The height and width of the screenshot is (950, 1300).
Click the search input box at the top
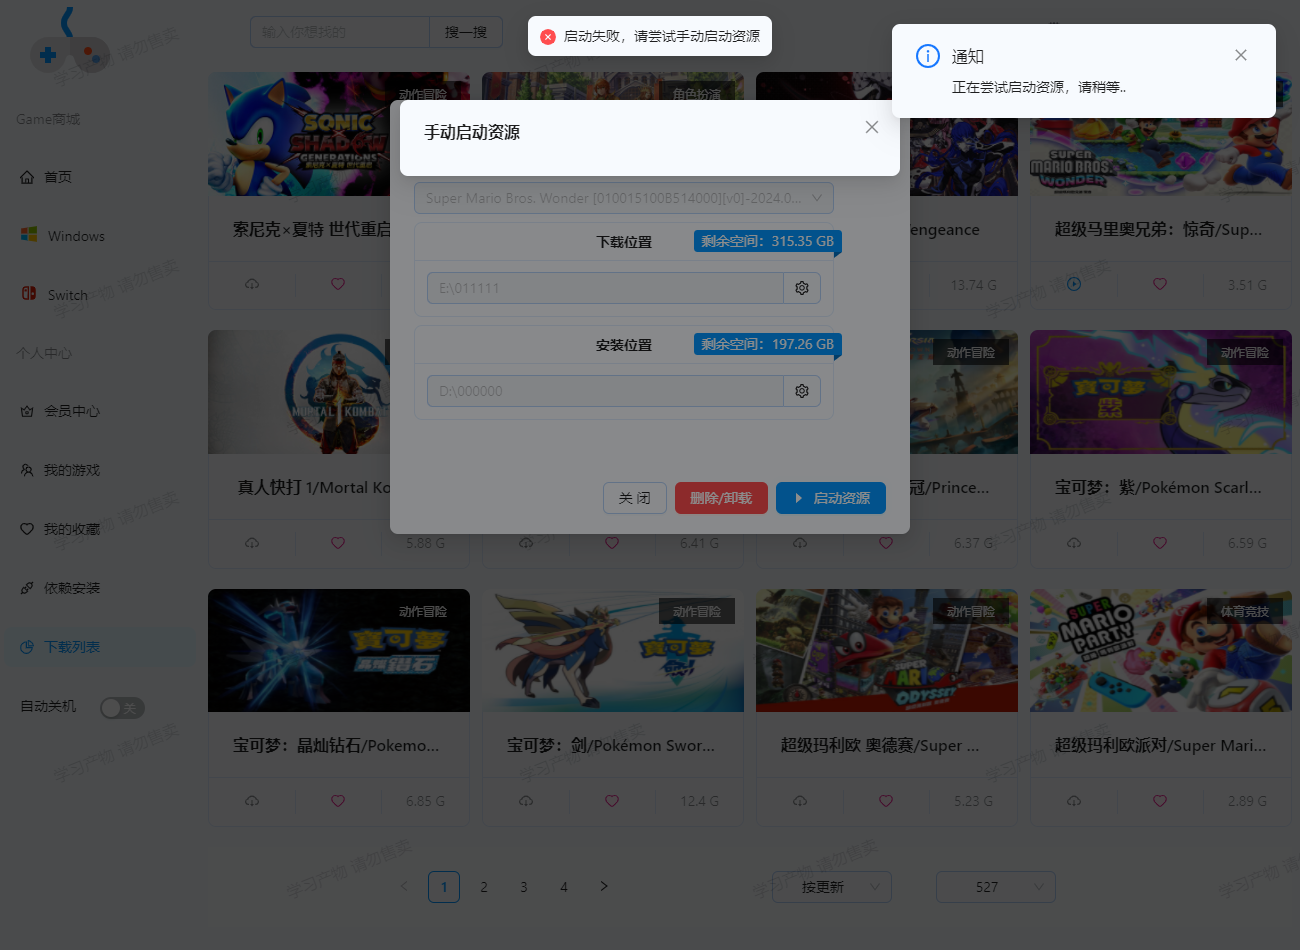point(340,32)
